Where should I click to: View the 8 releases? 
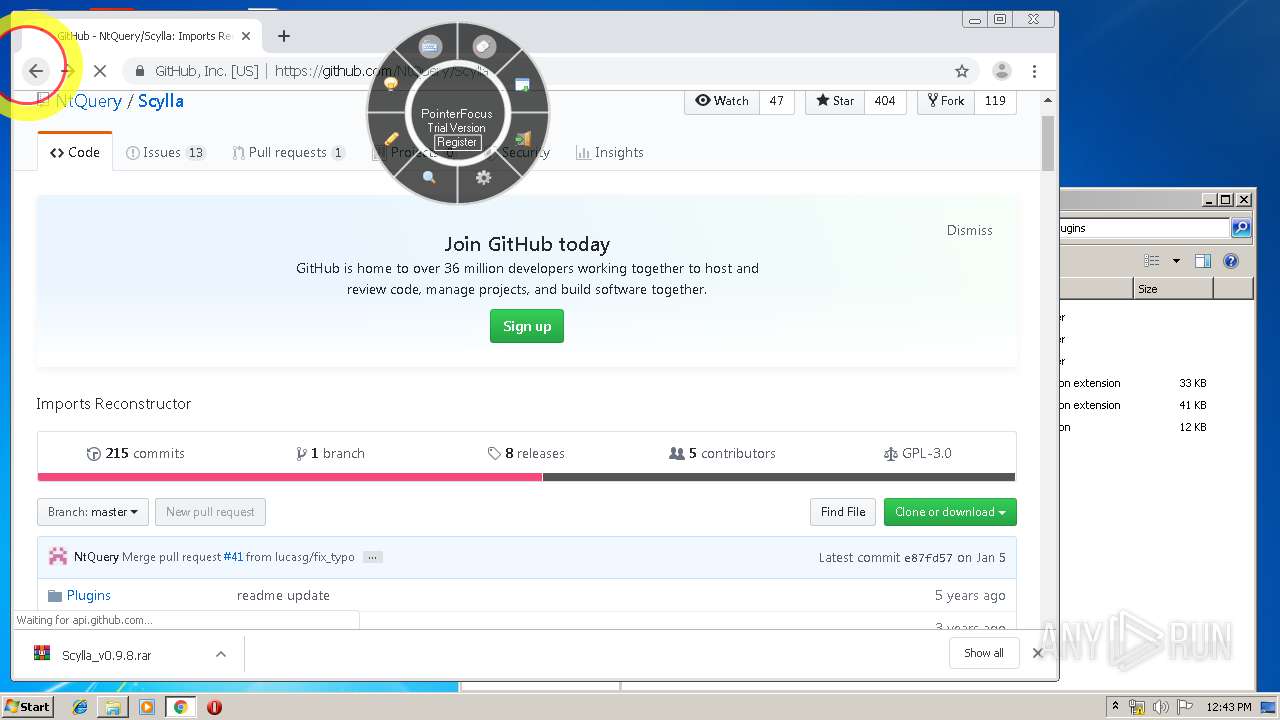tap(526, 453)
